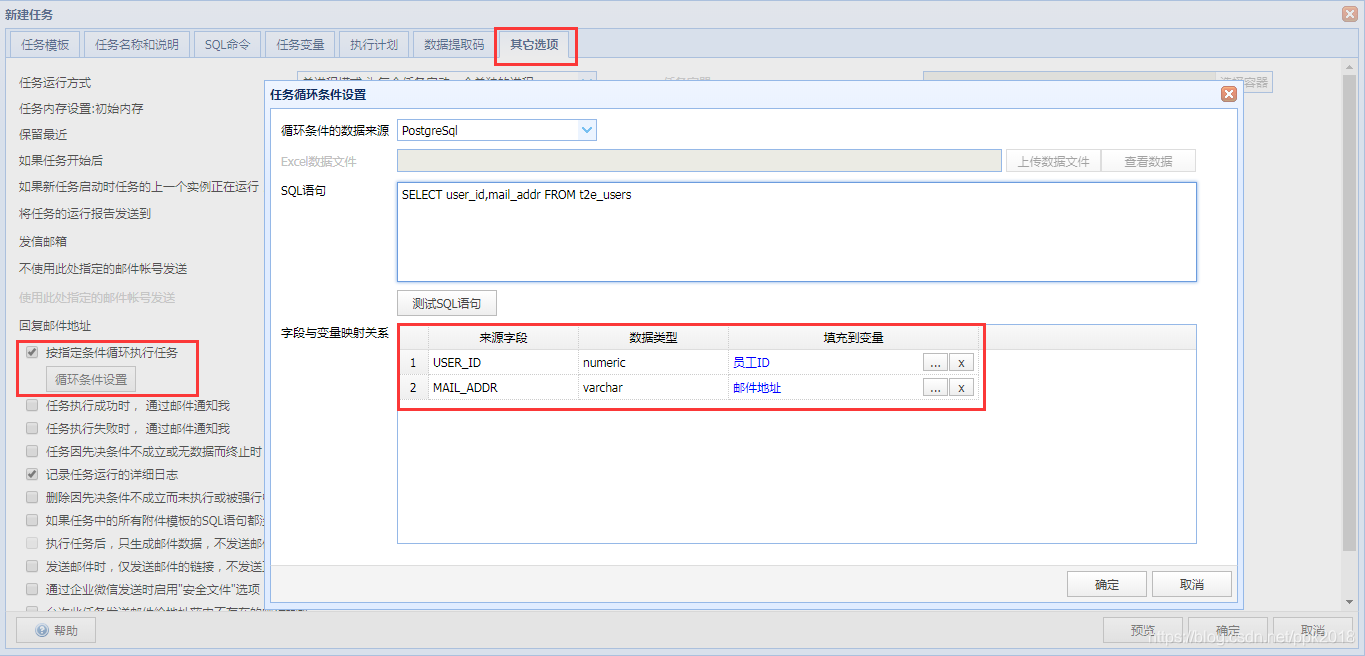Switch to the SQL命令 tab
This screenshot has height=656, width=1365.
pyautogui.click(x=228, y=44)
